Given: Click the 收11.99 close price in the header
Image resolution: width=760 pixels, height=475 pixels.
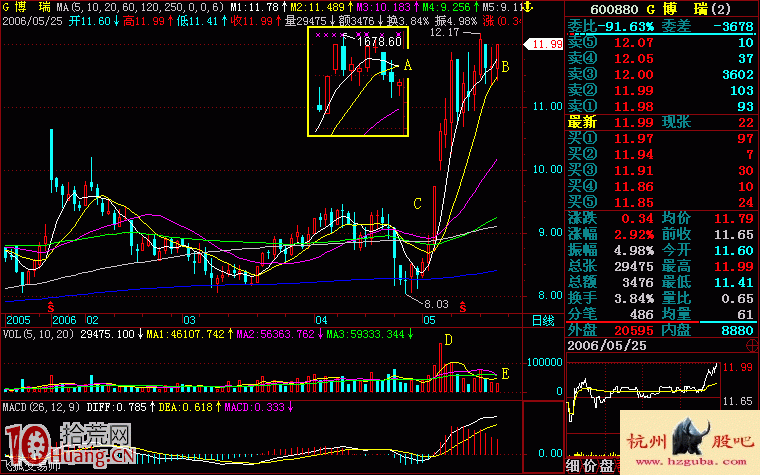Looking at the screenshot, I should (251, 21).
